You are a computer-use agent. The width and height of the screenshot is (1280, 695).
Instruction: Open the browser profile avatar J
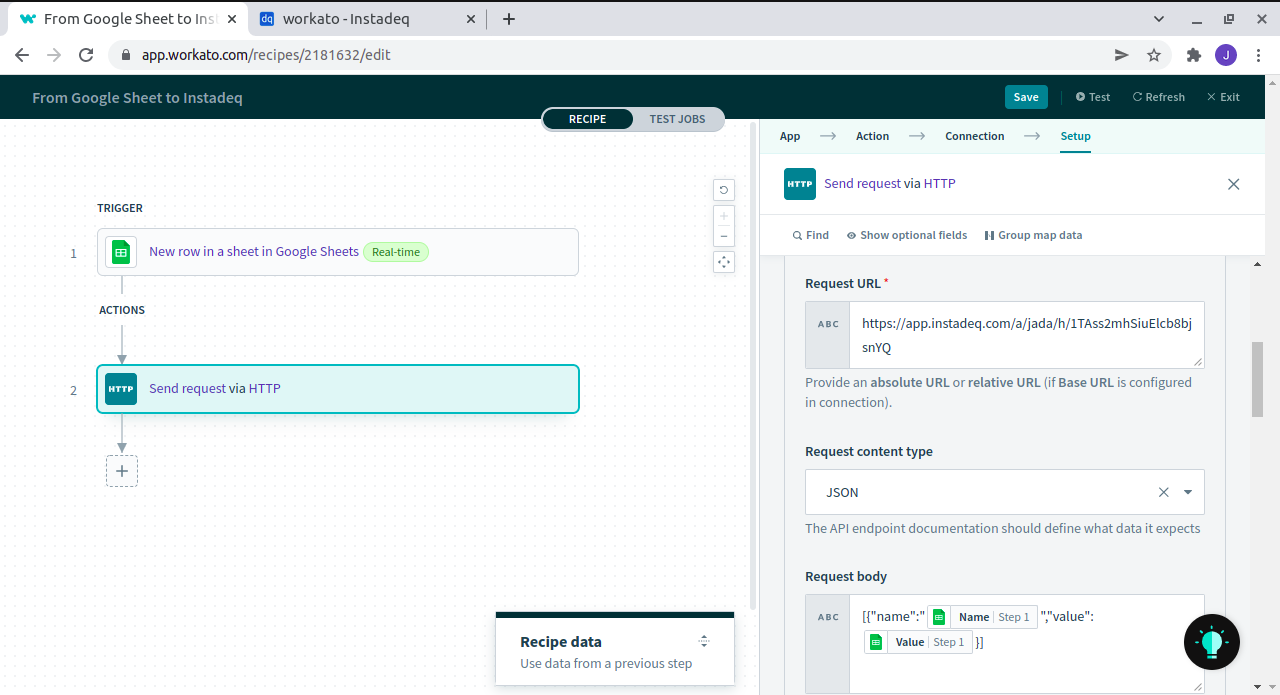click(1226, 55)
